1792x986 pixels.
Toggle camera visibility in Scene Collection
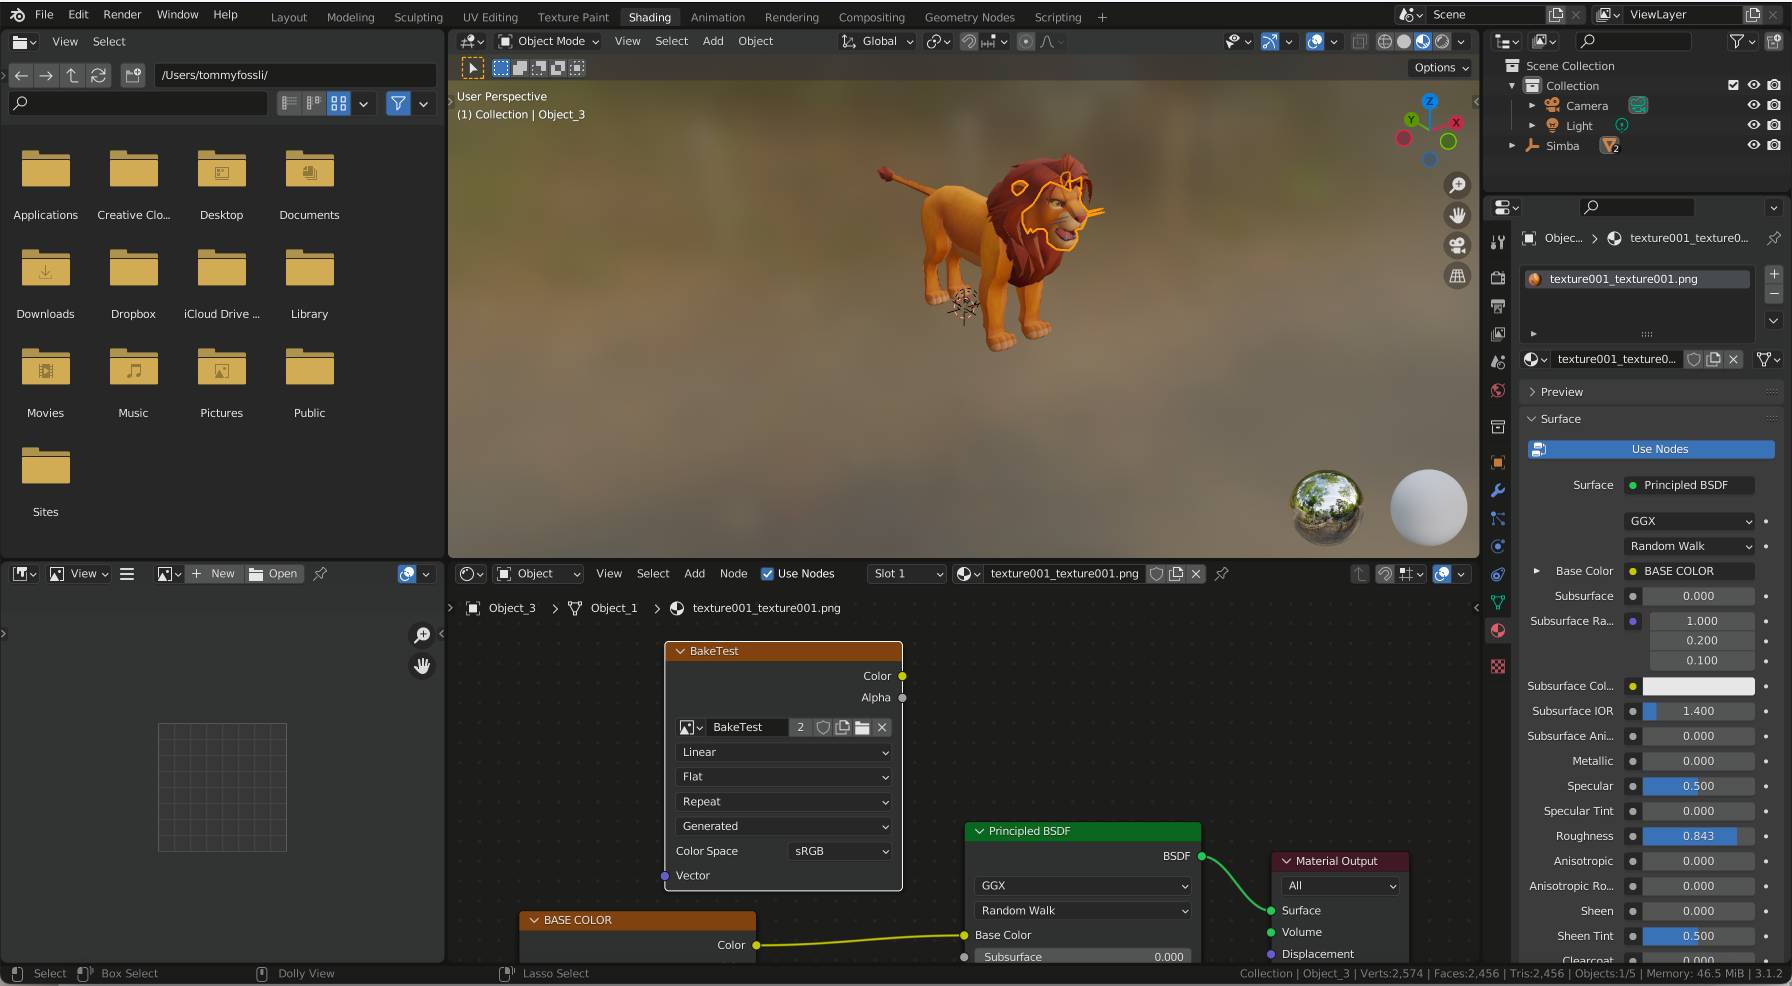pyautogui.click(x=1752, y=105)
